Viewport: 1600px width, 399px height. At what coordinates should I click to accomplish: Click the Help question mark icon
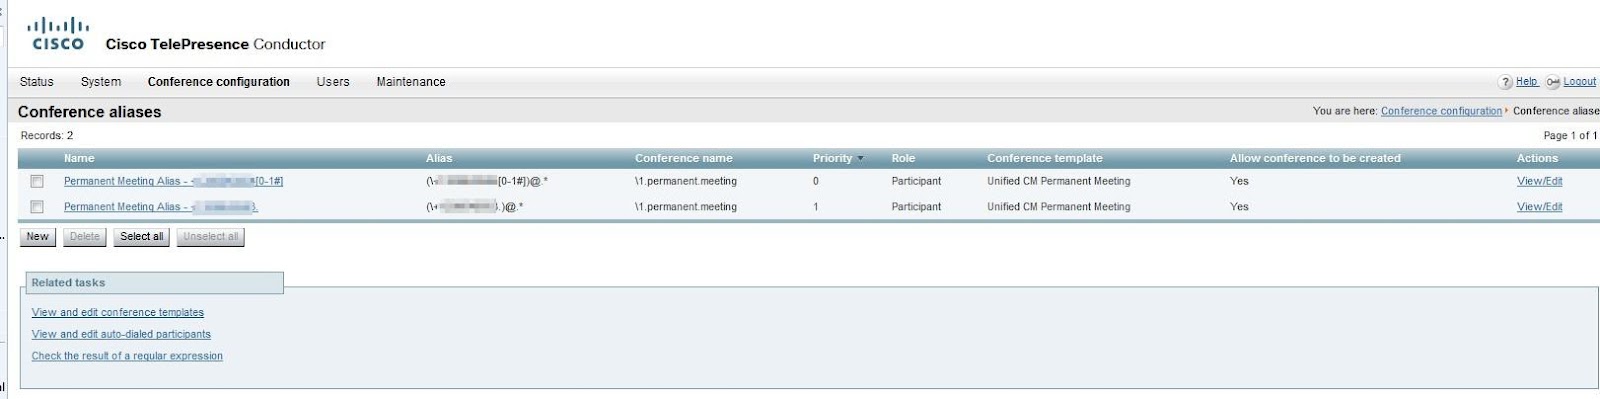point(1505,82)
